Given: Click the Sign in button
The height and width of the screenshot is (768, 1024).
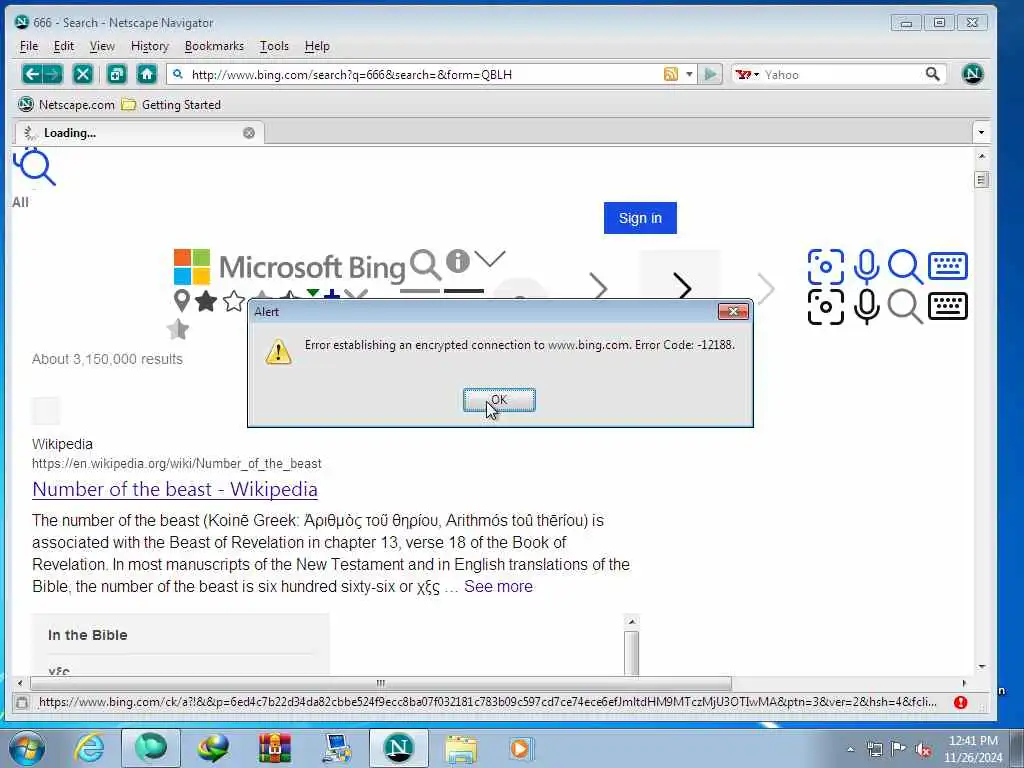Looking at the screenshot, I should point(640,218).
